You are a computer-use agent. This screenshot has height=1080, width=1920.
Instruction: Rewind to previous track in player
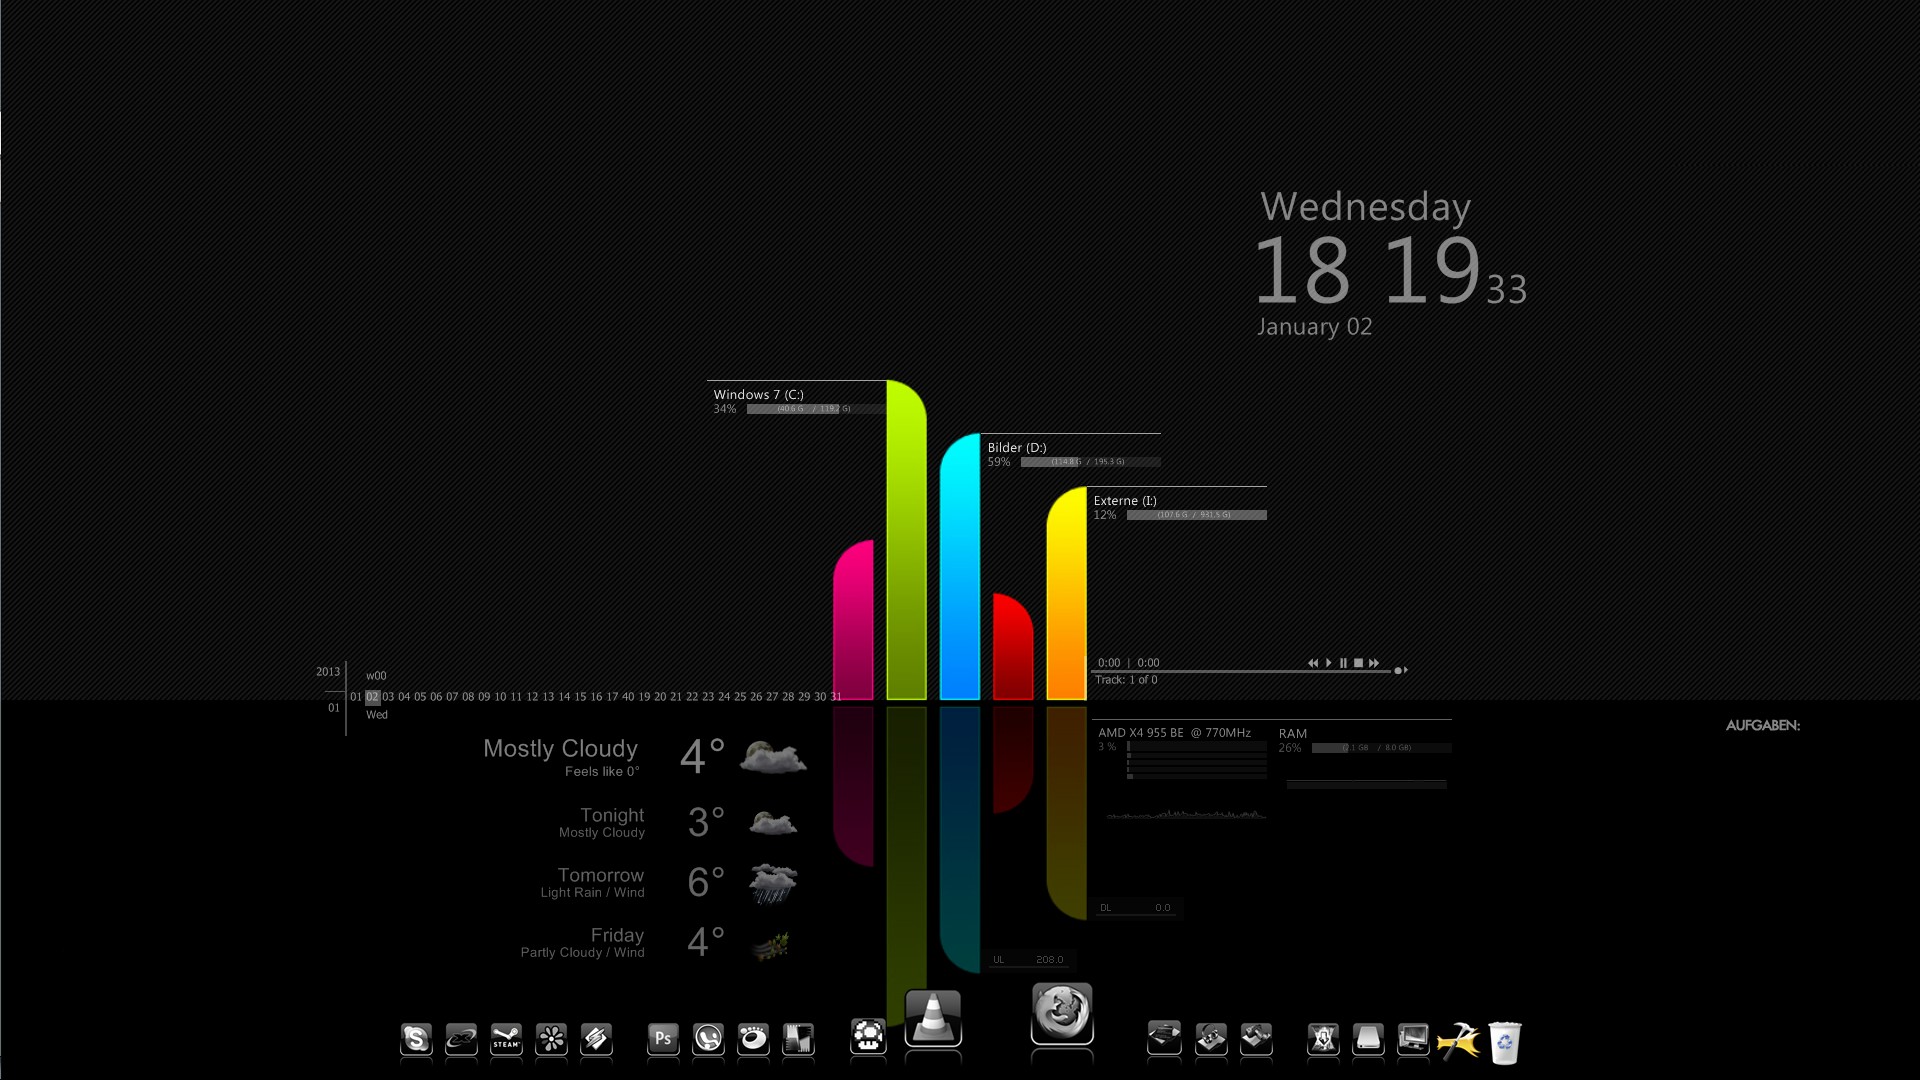pos(1312,663)
